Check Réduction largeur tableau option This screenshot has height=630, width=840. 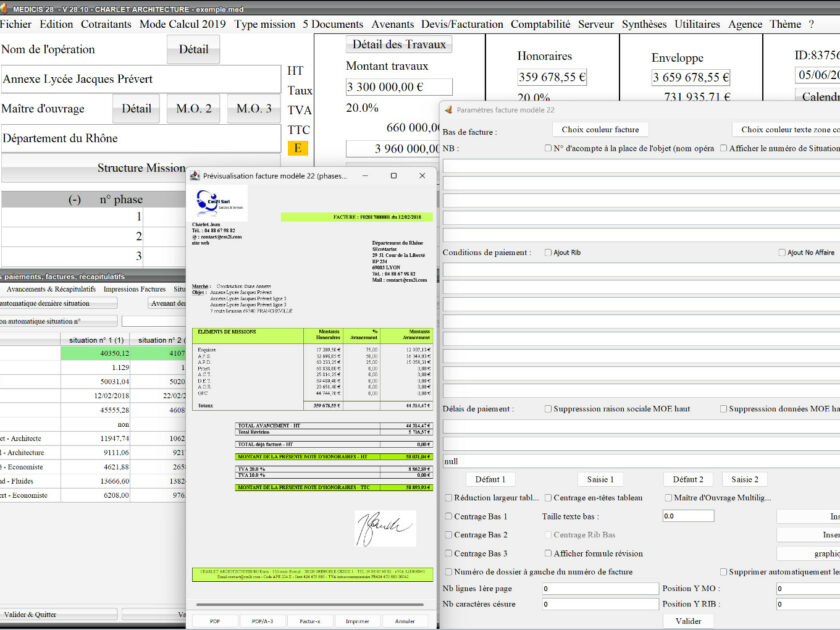(449, 498)
